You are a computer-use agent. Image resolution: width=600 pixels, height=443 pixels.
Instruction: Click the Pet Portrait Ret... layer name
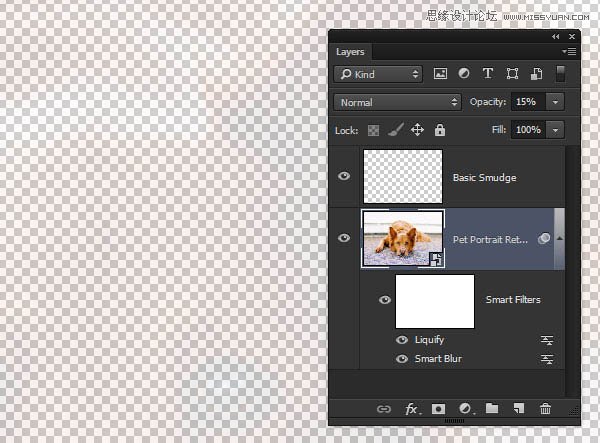coord(490,239)
